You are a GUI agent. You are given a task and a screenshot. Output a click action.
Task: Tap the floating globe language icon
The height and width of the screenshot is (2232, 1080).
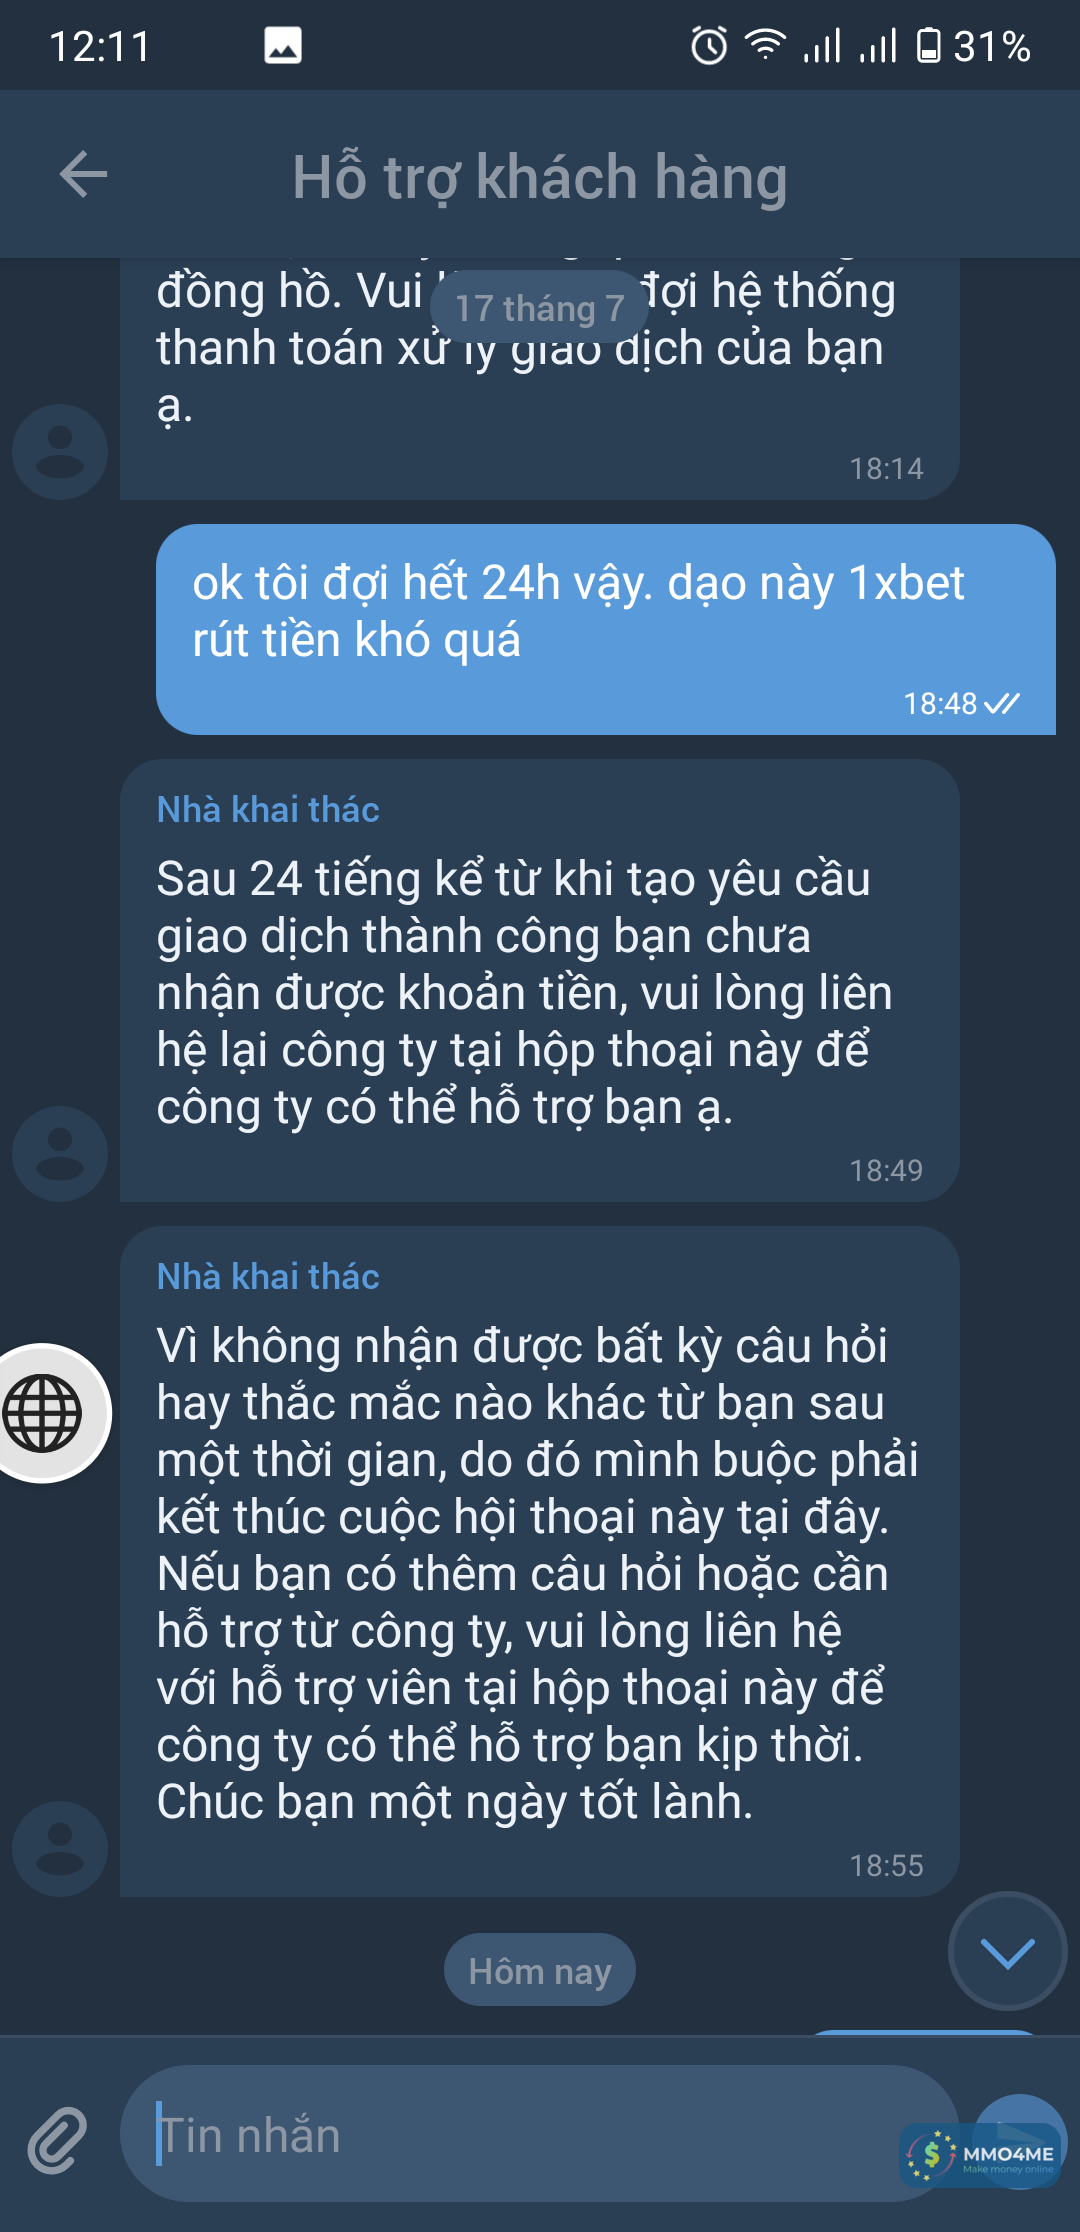[44, 1413]
